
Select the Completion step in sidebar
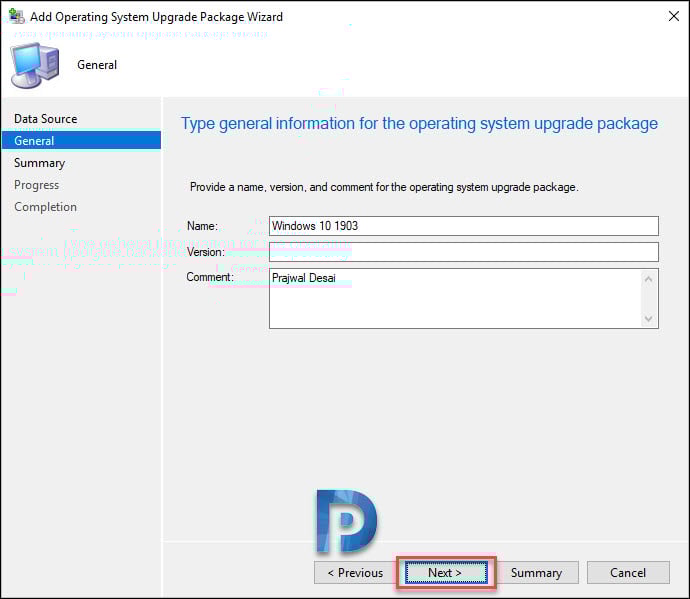click(45, 207)
